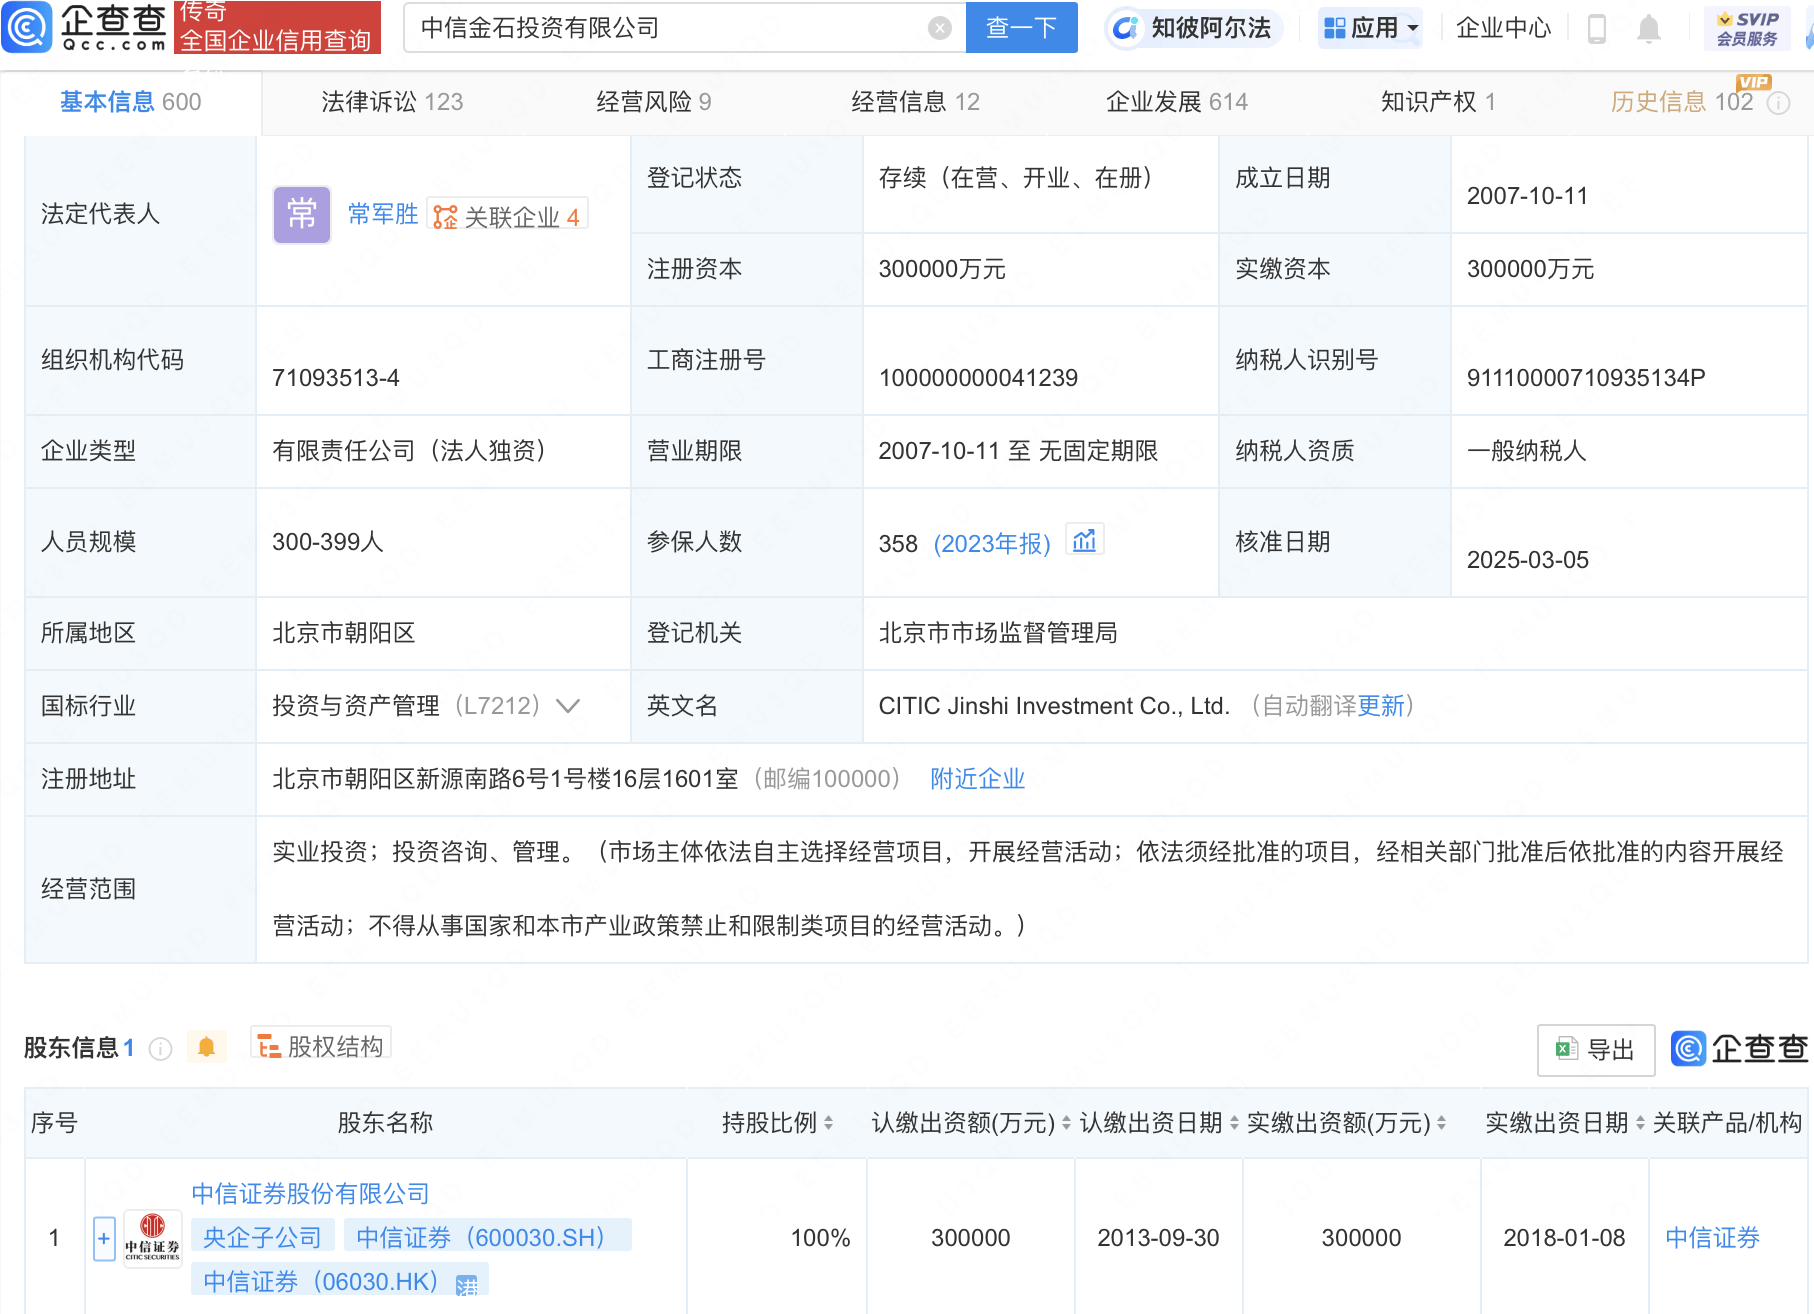Click the 查一下 search button
1814x1314 pixels.
1021,28
